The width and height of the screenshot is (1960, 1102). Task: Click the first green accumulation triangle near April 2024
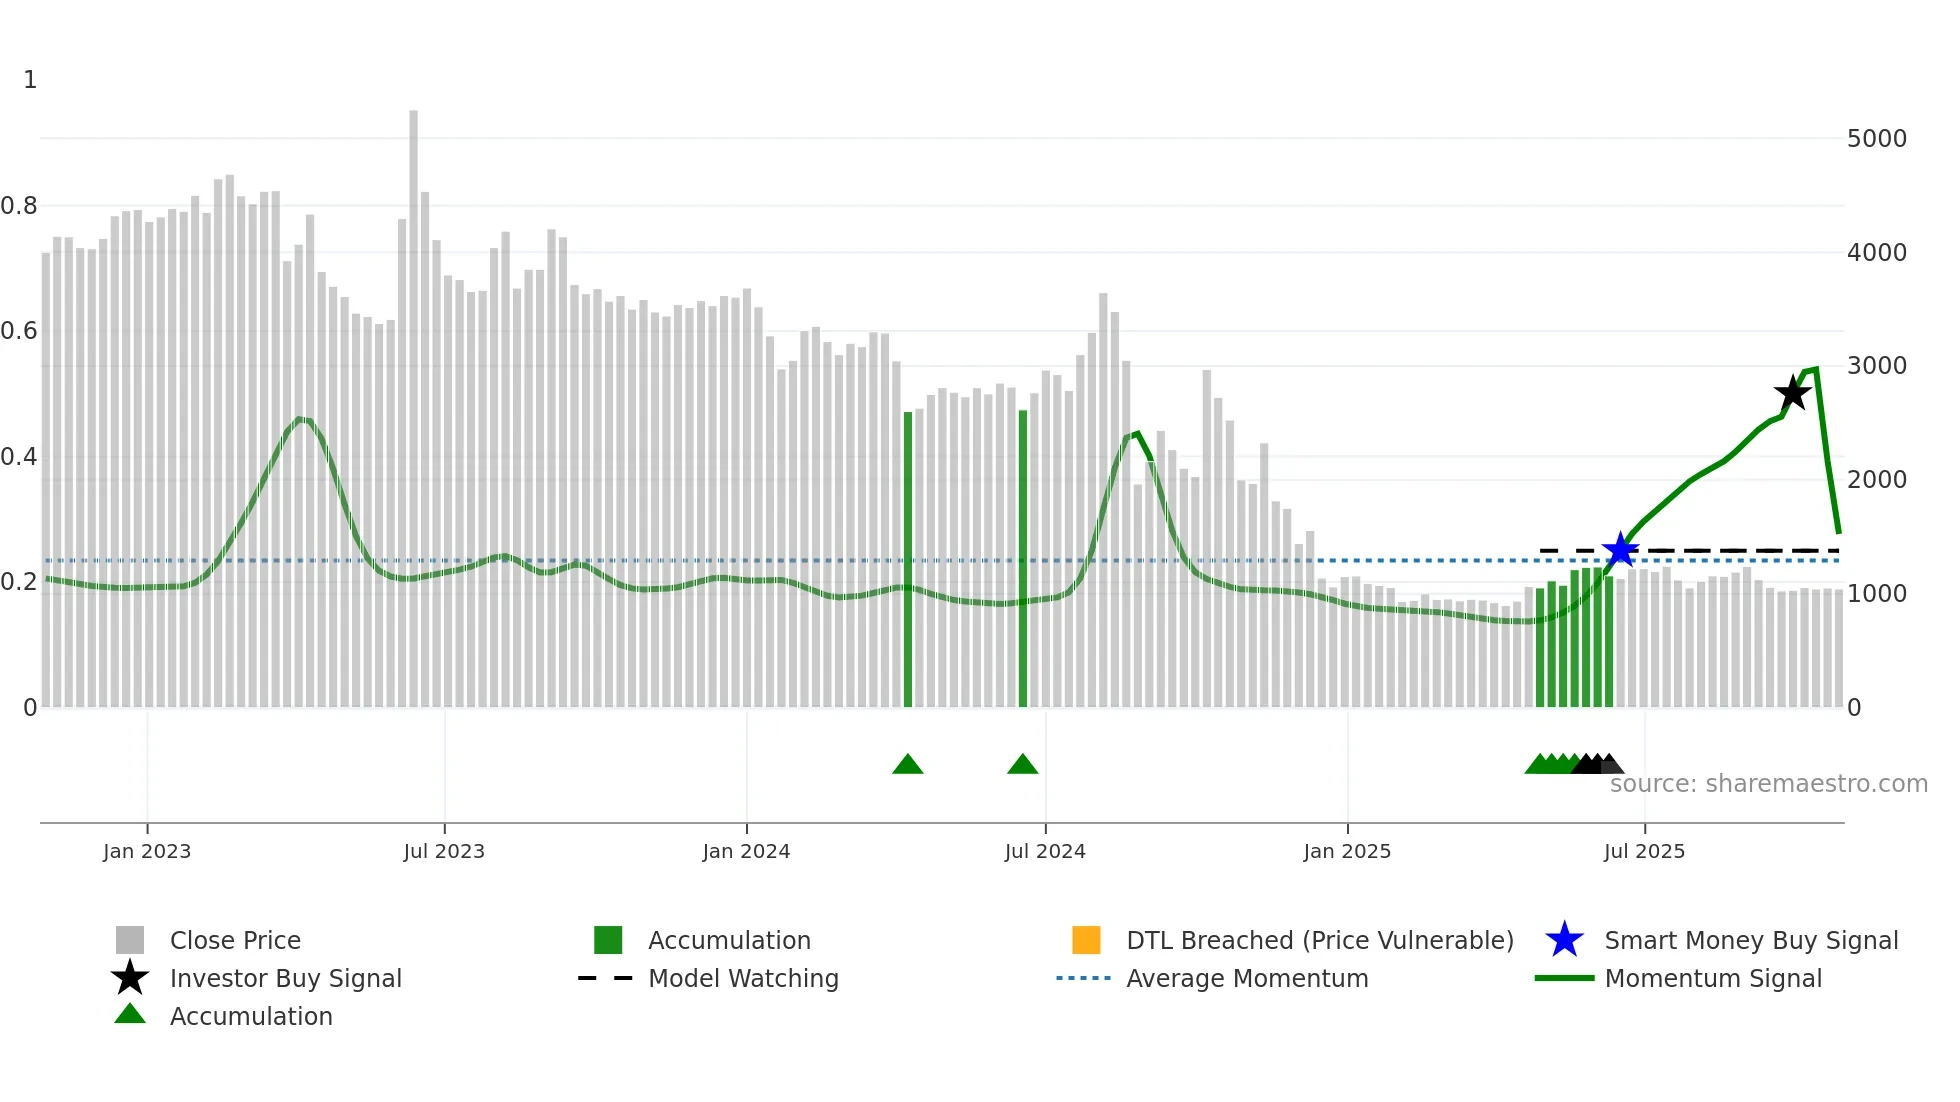pos(907,765)
